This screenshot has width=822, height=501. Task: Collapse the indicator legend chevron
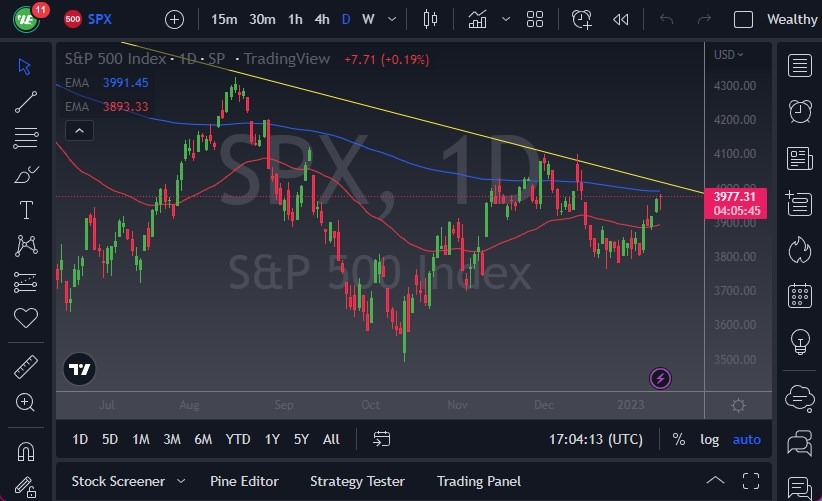pos(79,130)
